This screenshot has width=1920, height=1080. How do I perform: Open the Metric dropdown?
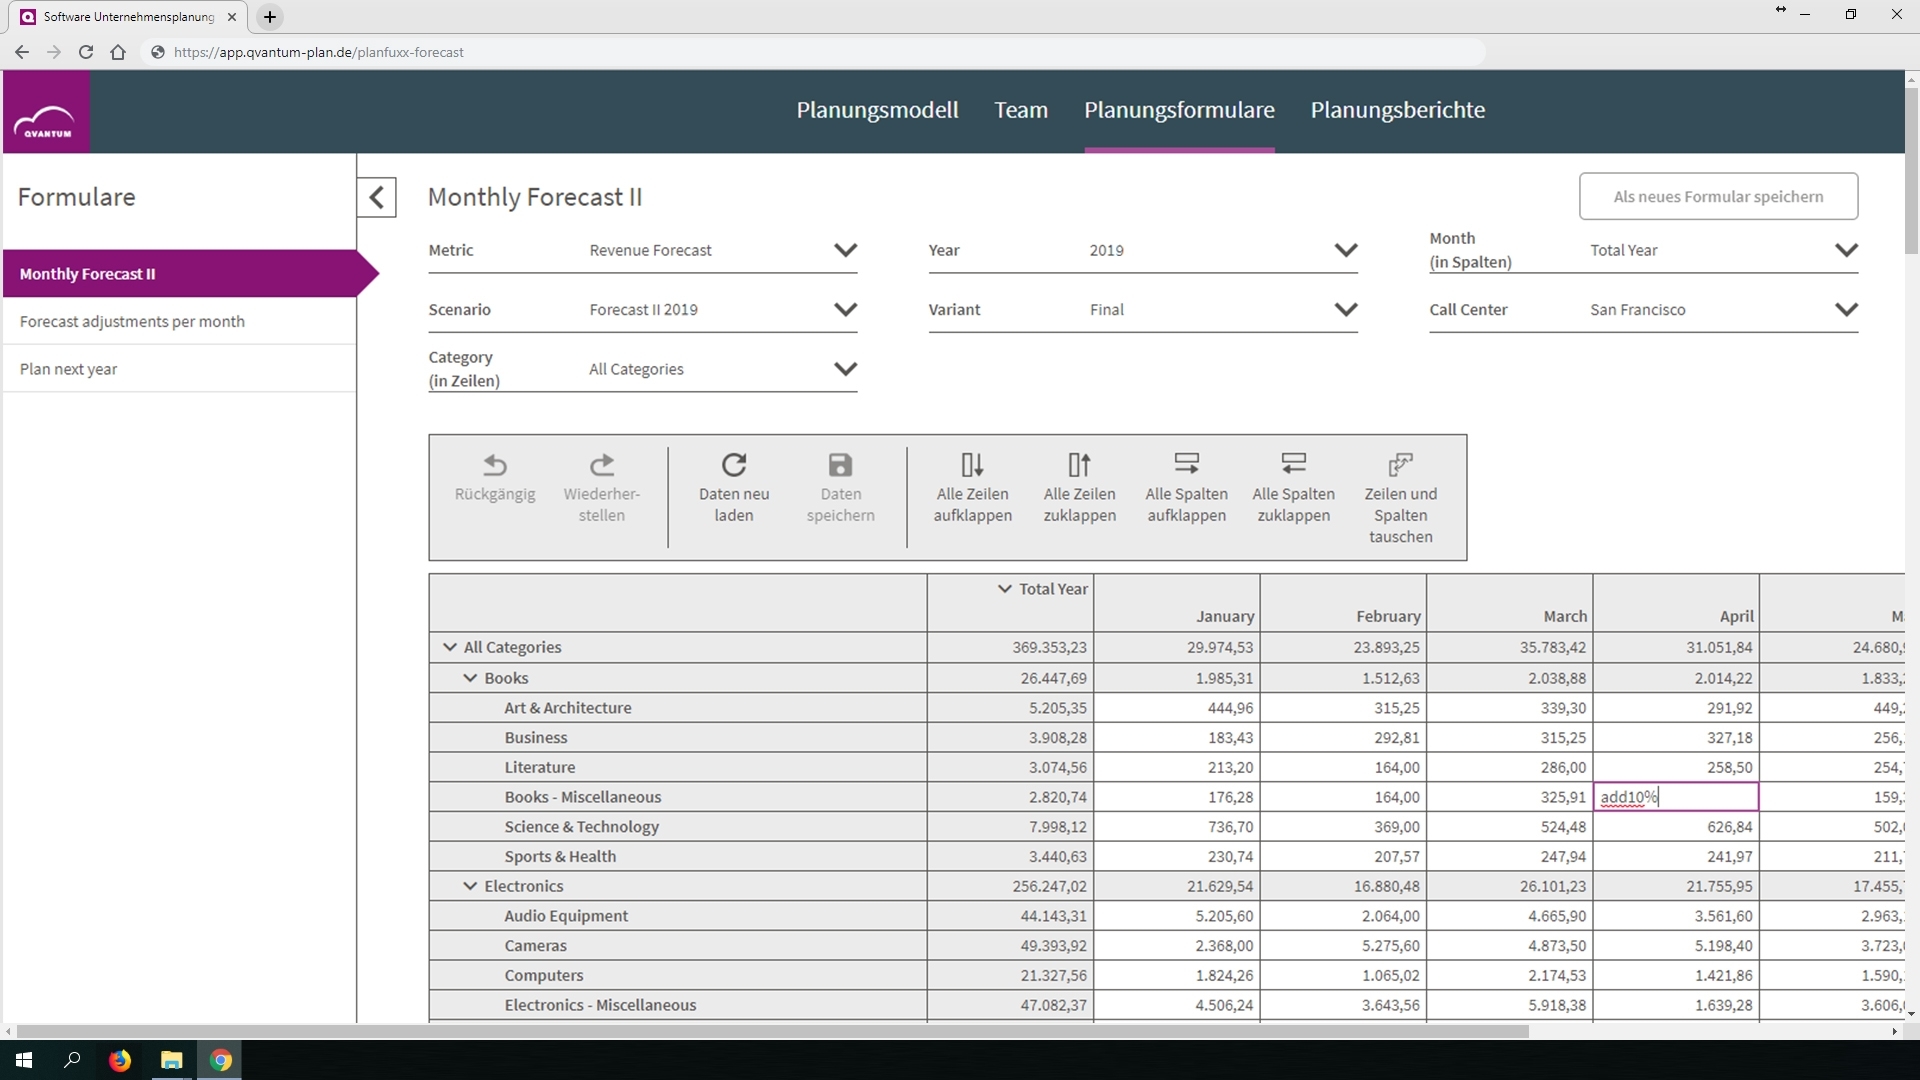click(x=845, y=250)
